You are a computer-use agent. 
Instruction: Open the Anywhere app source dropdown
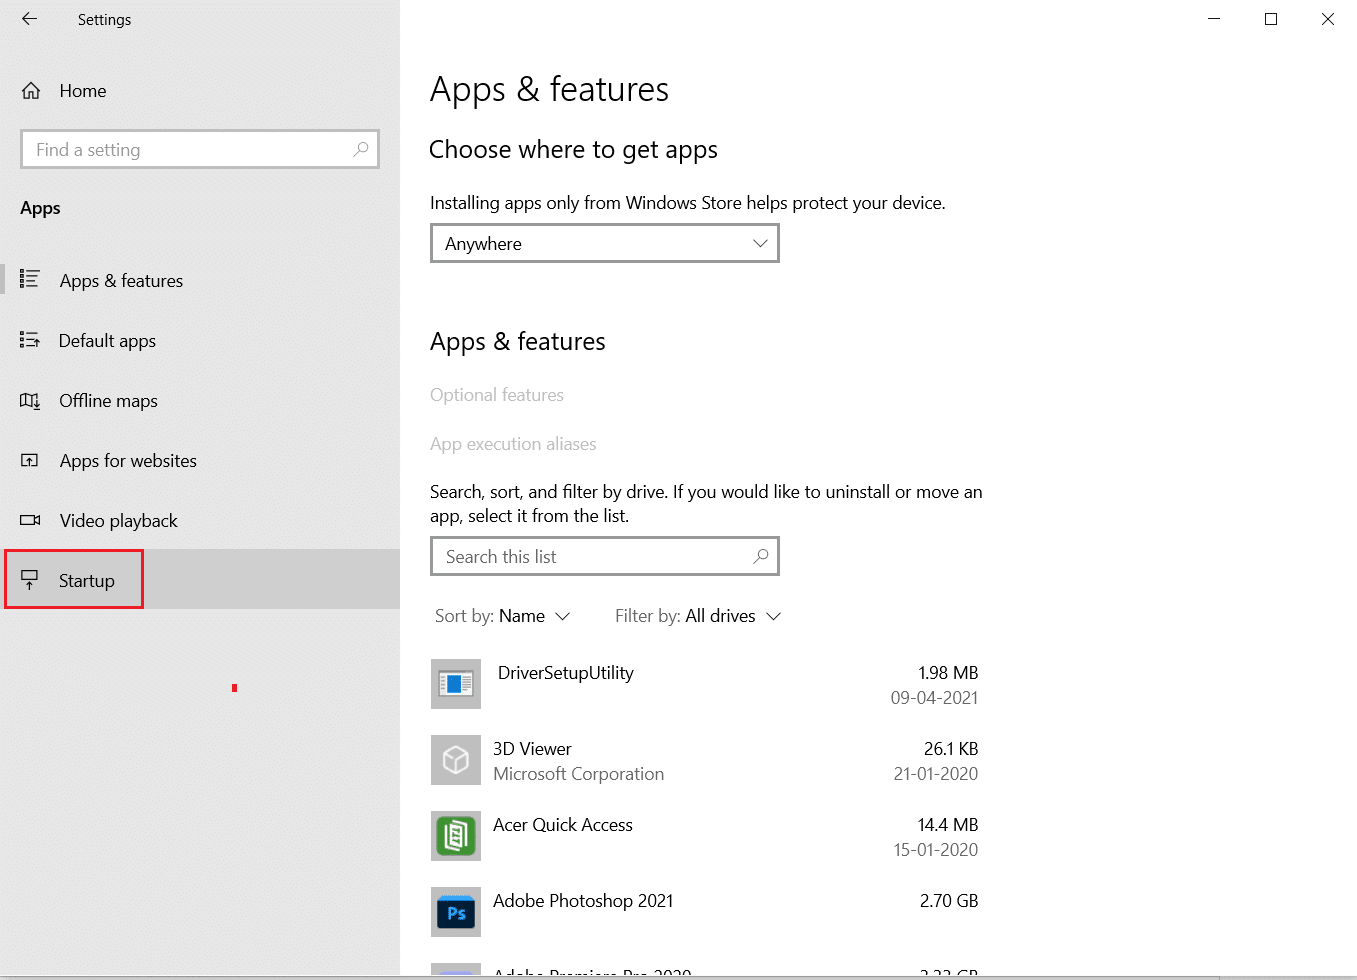[x=604, y=244]
